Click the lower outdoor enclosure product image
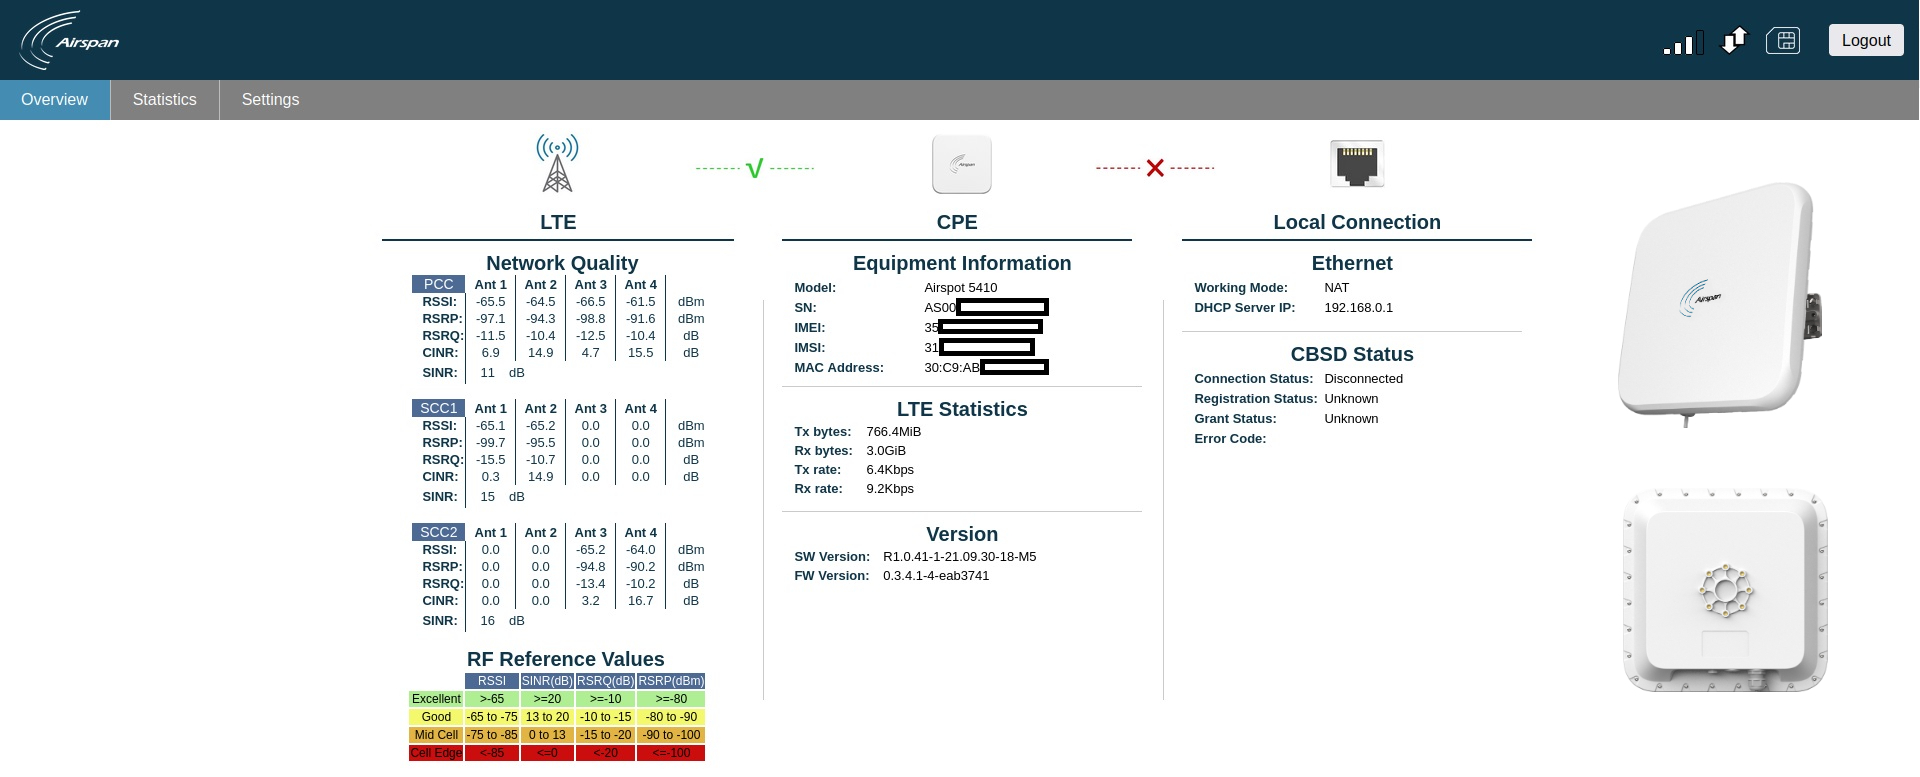This screenshot has height=777, width=1920. [x=1725, y=590]
